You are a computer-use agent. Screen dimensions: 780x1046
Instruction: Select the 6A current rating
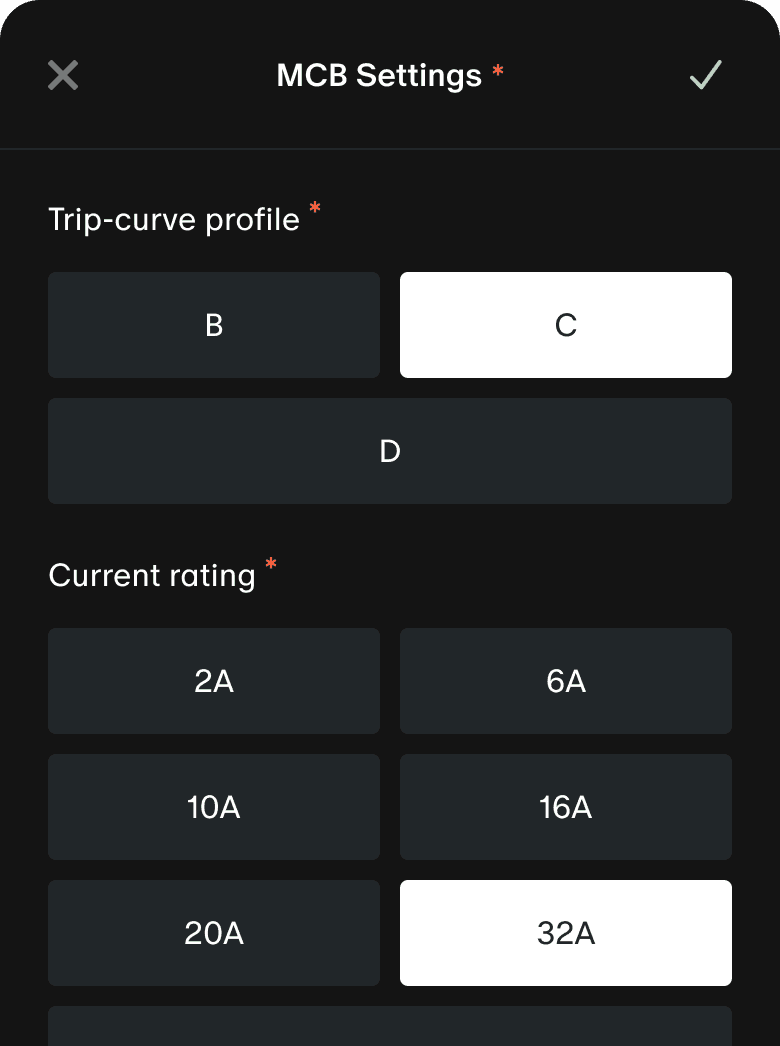[566, 681]
